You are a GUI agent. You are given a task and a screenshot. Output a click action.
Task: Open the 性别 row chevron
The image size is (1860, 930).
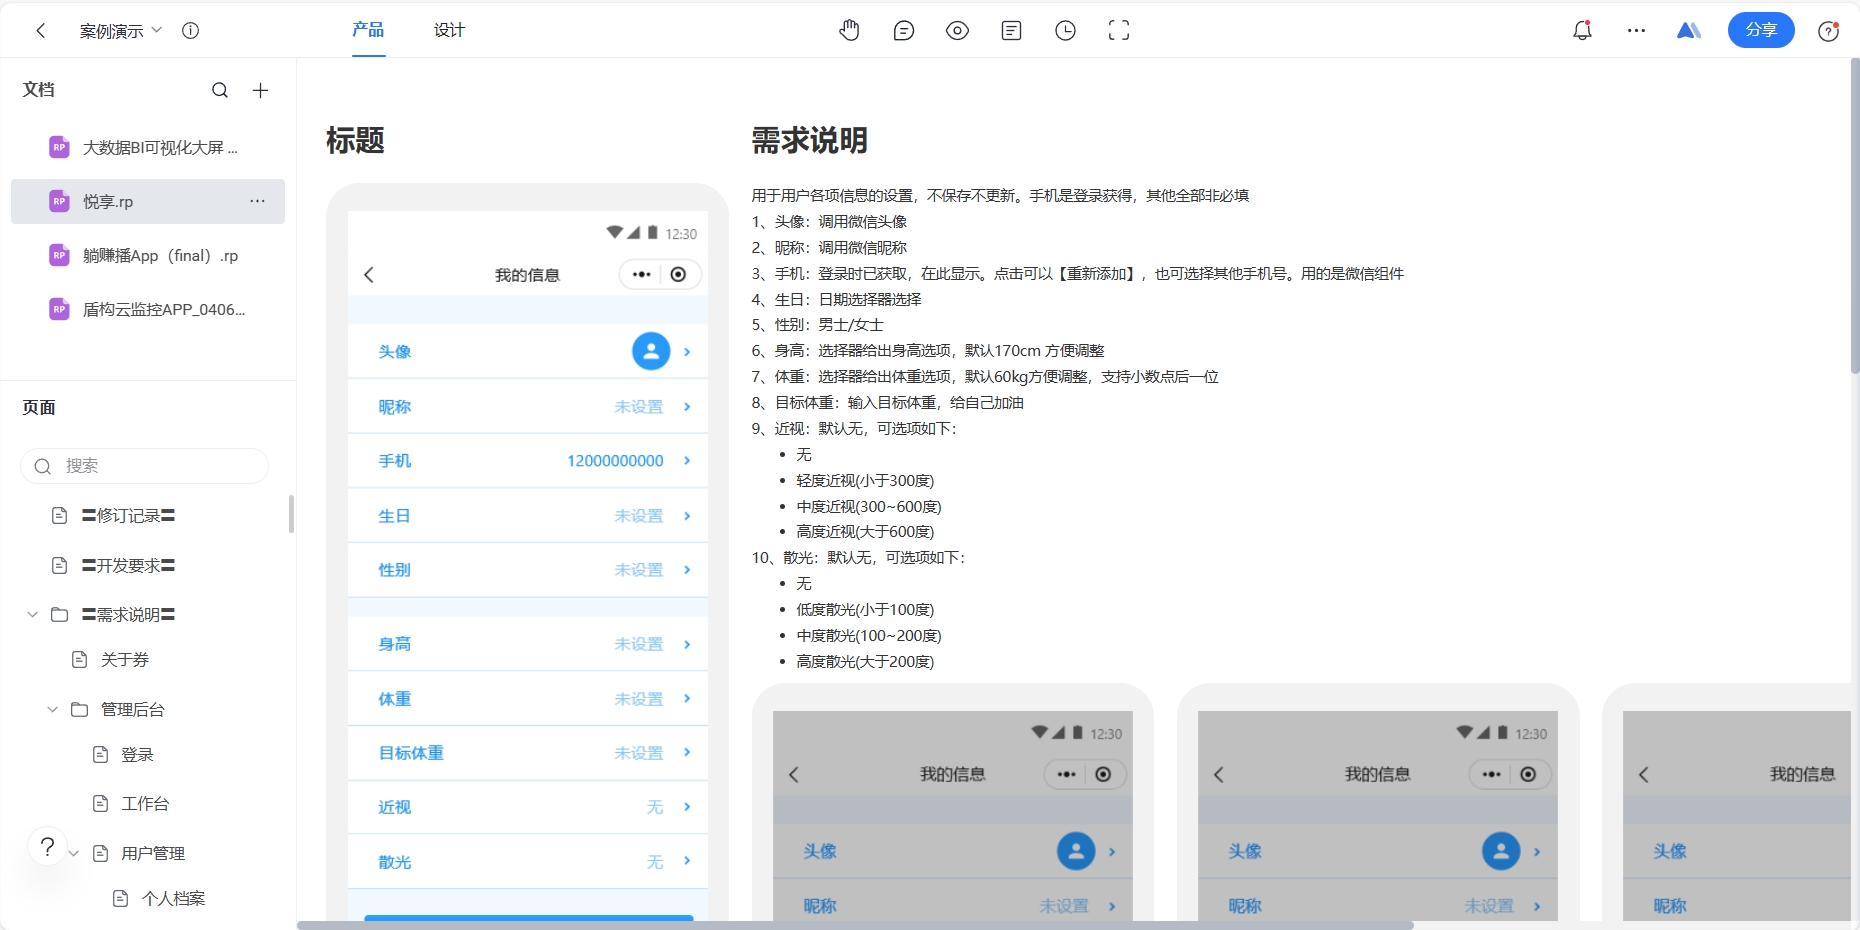(687, 570)
